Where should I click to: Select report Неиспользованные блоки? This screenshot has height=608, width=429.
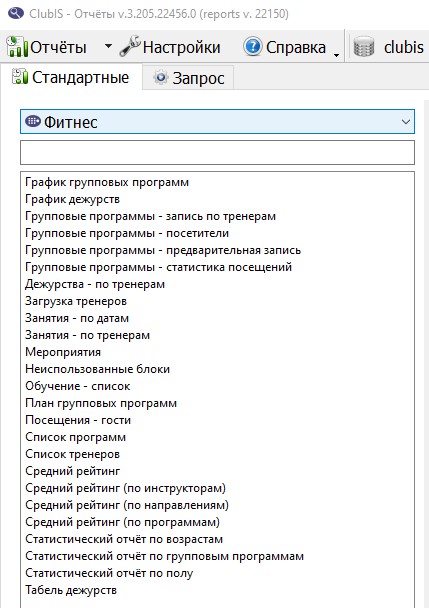pos(97,370)
